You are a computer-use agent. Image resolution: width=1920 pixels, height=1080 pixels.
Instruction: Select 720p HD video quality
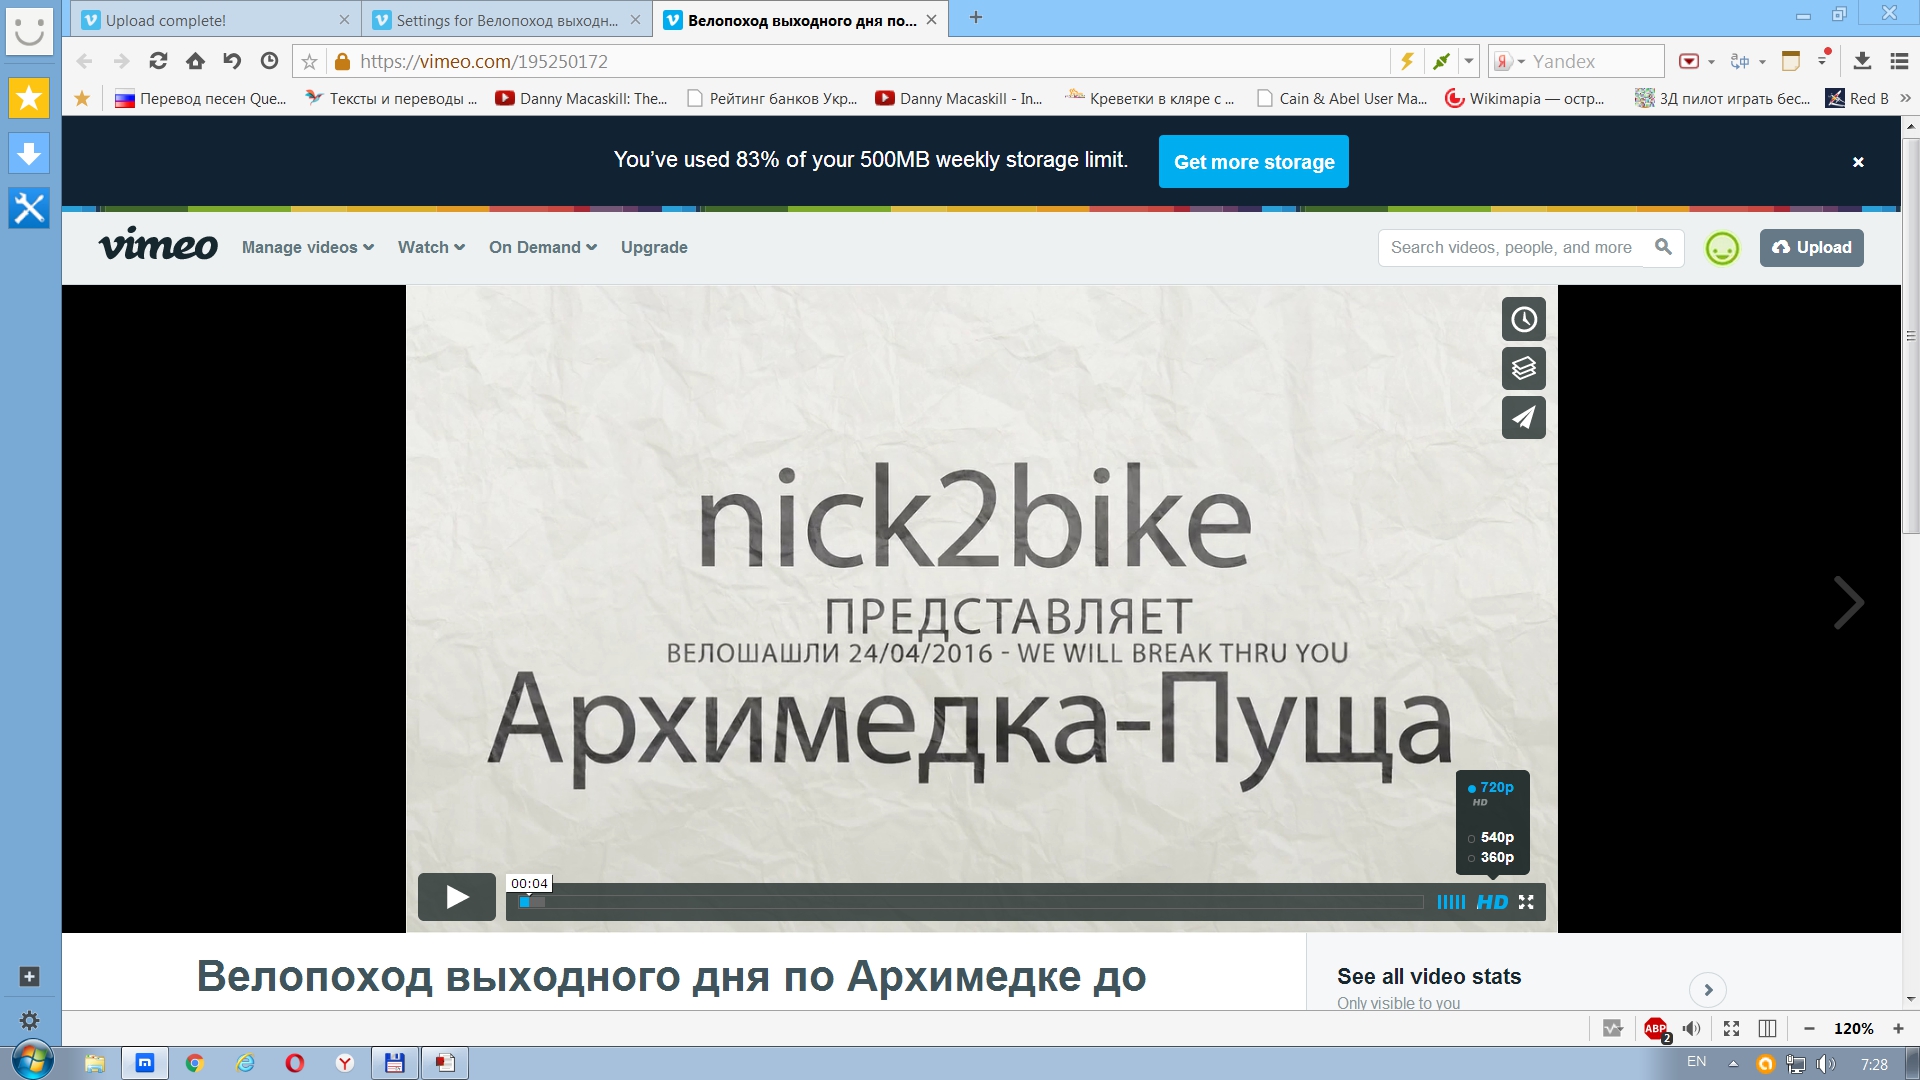[1495, 788]
